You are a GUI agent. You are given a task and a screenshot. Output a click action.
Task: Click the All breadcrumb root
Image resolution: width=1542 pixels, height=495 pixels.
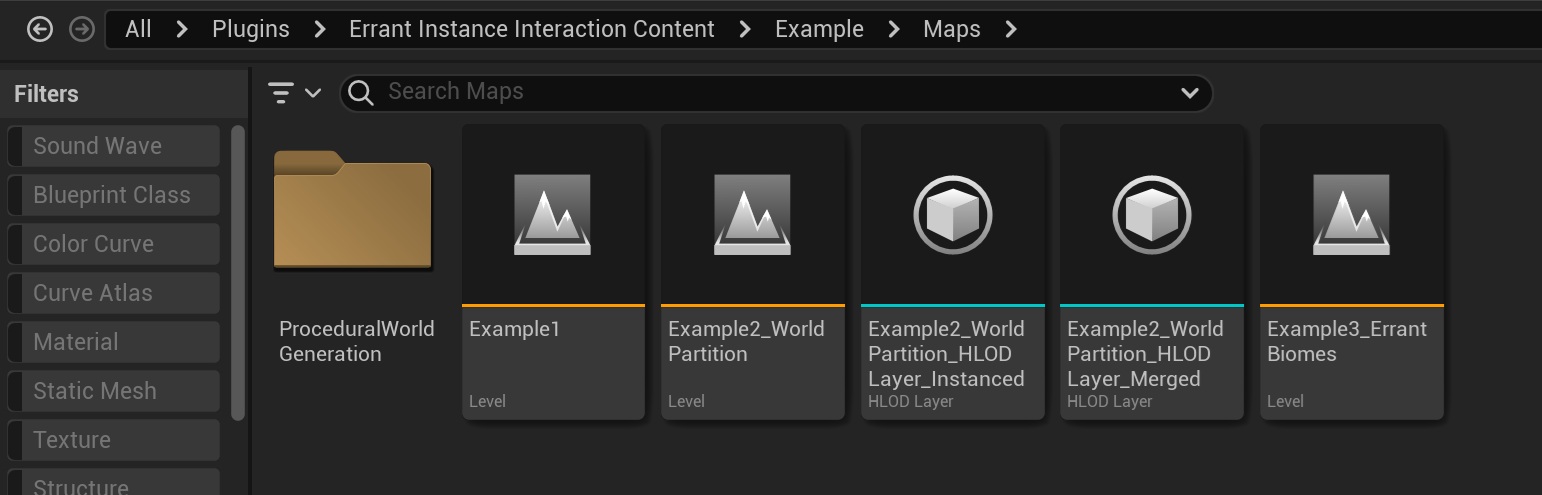pos(138,29)
